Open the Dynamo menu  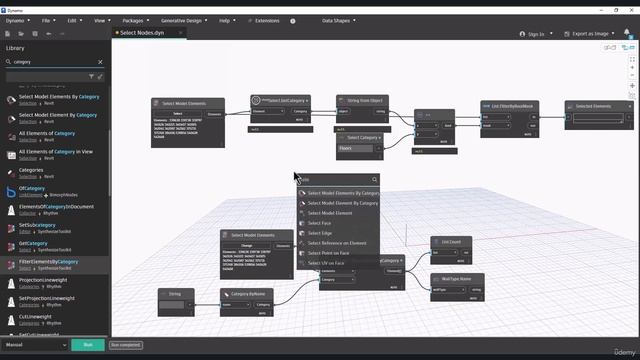(17, 20)
